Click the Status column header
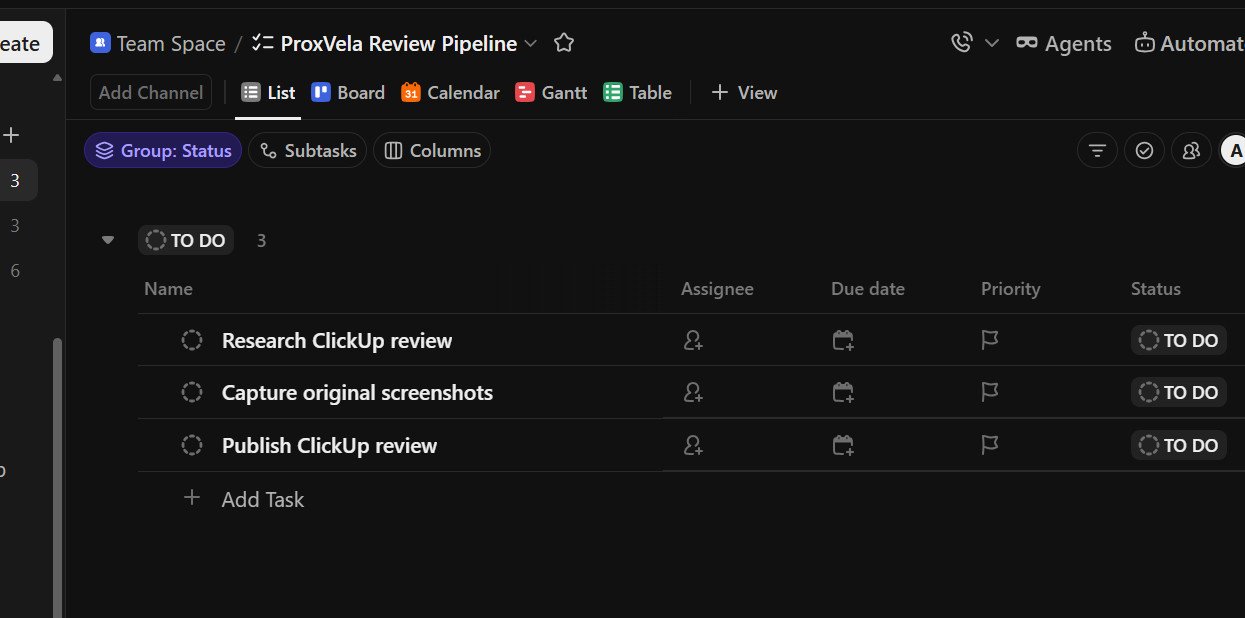 [x=1156, y=288]
